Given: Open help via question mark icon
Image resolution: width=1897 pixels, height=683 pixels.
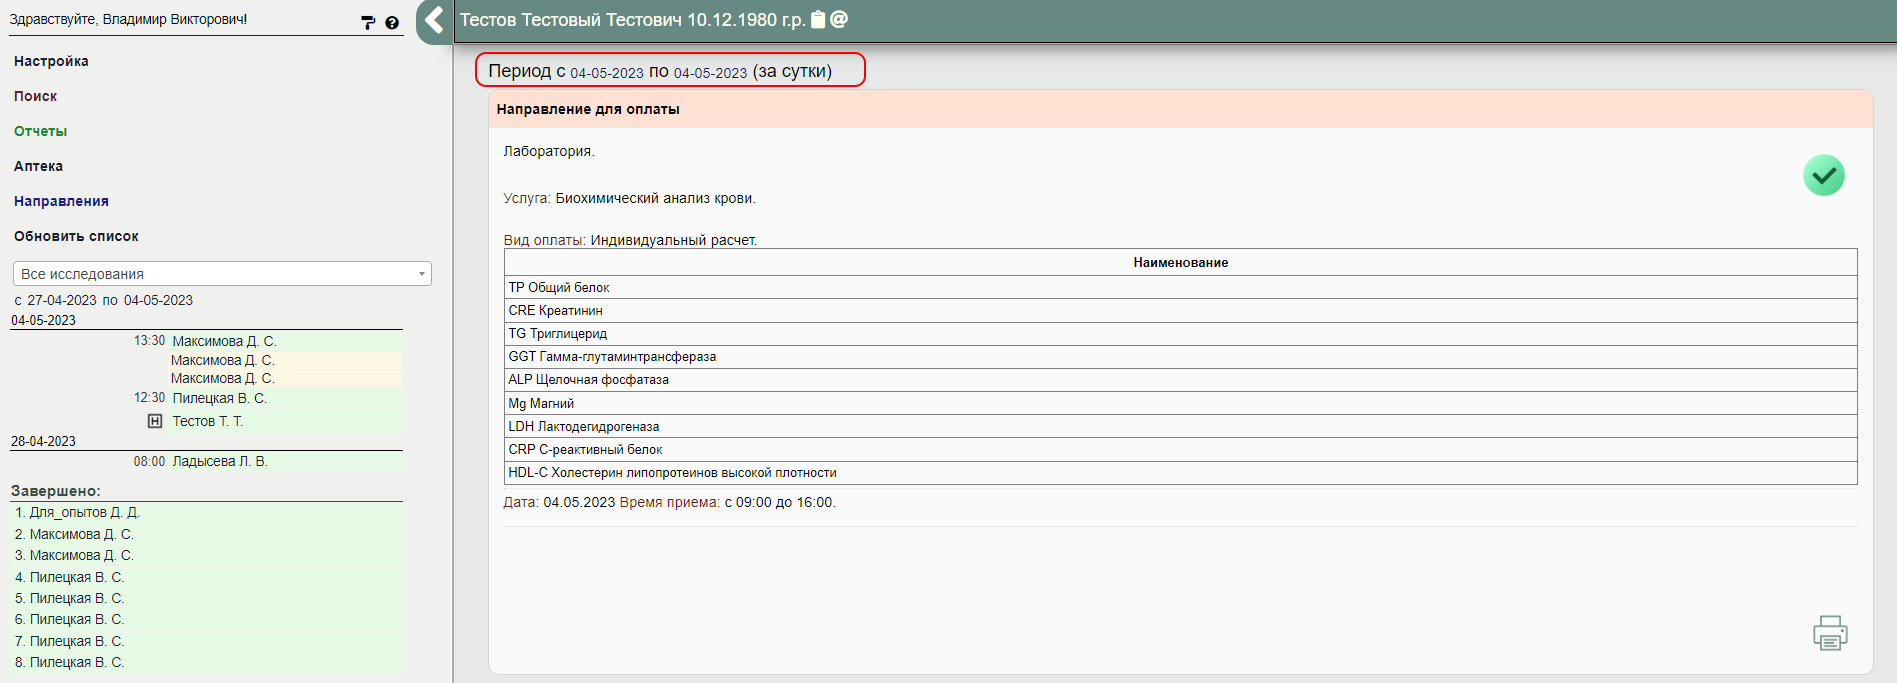Looking at the screenshot, I should 392,22.
